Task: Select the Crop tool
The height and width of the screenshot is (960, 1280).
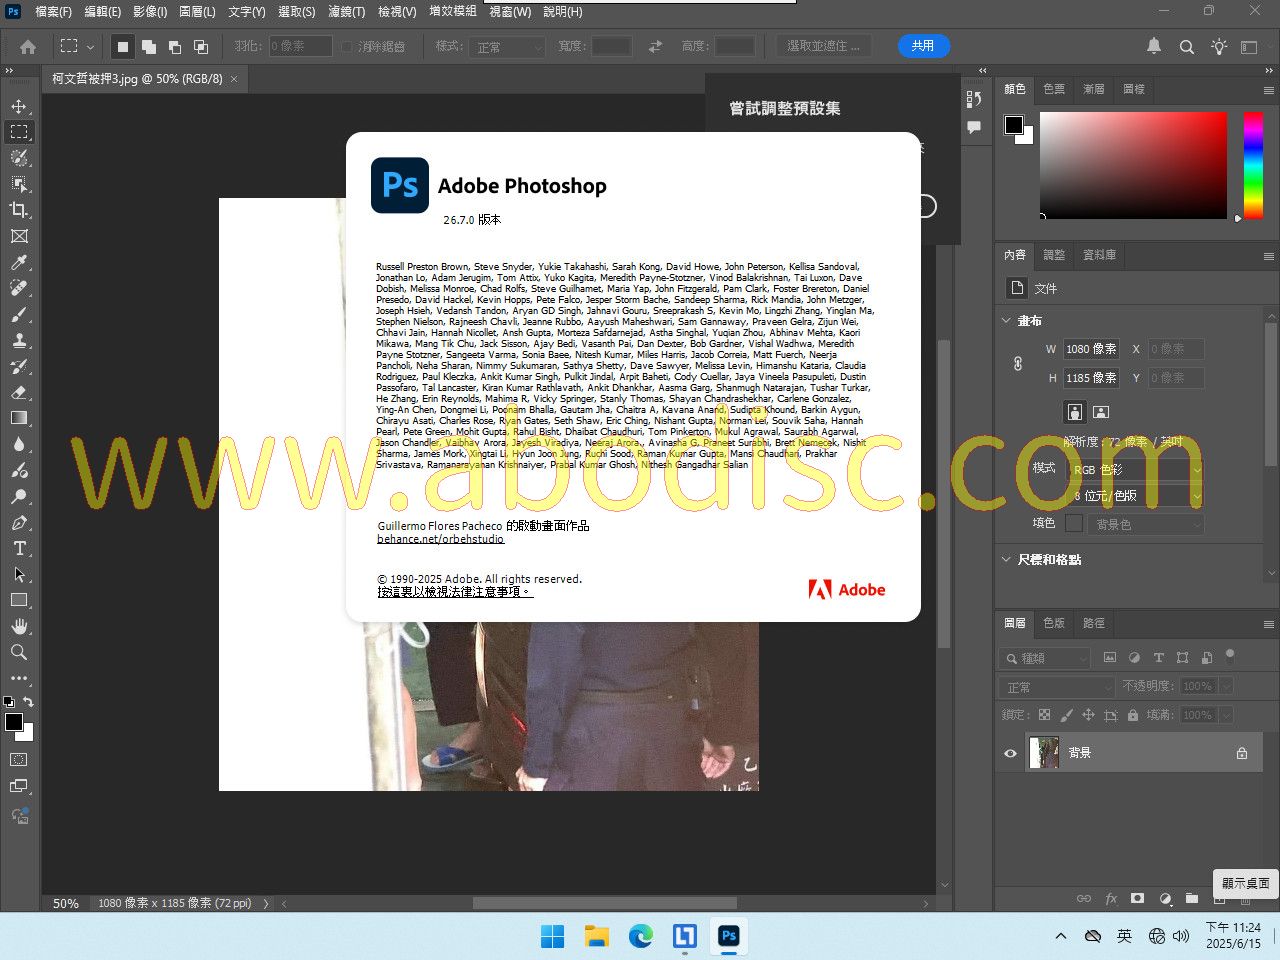Action: point(19,210)
